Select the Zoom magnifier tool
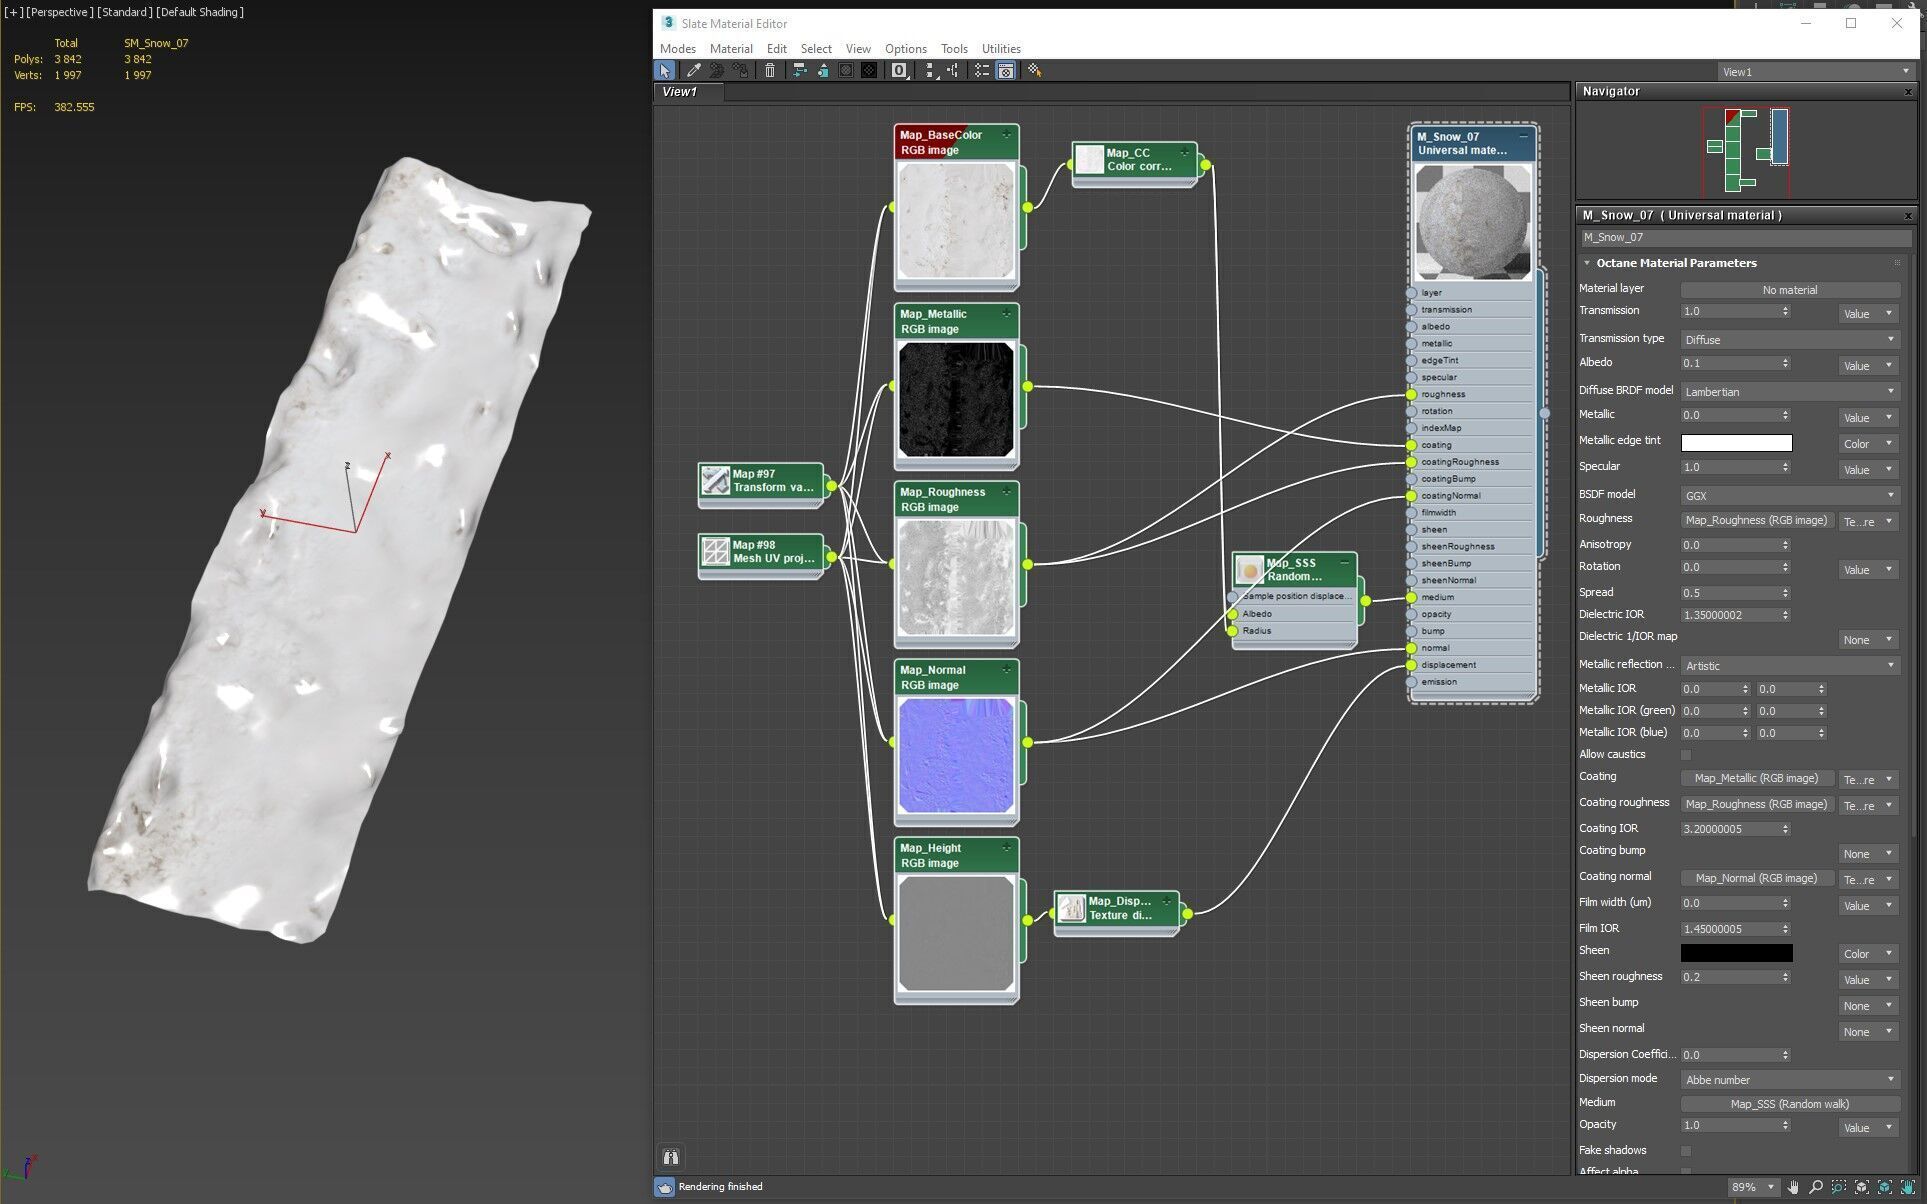Viewport: 1927px width, 1204px height. (1816, 1187)
